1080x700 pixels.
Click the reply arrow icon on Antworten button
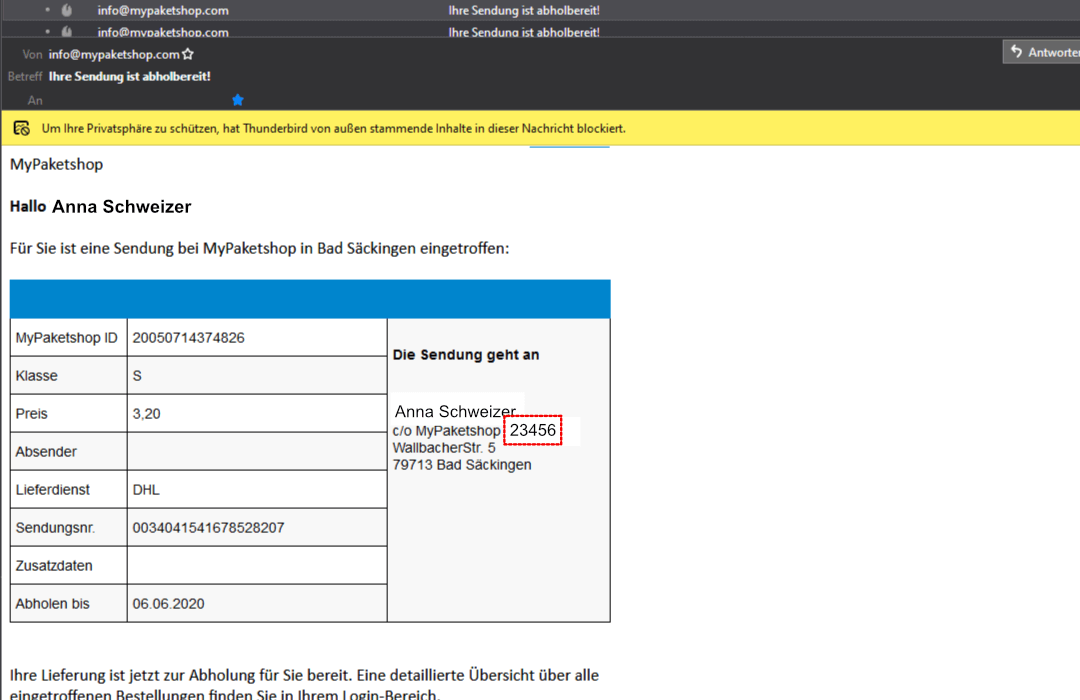click(1016, 52)
